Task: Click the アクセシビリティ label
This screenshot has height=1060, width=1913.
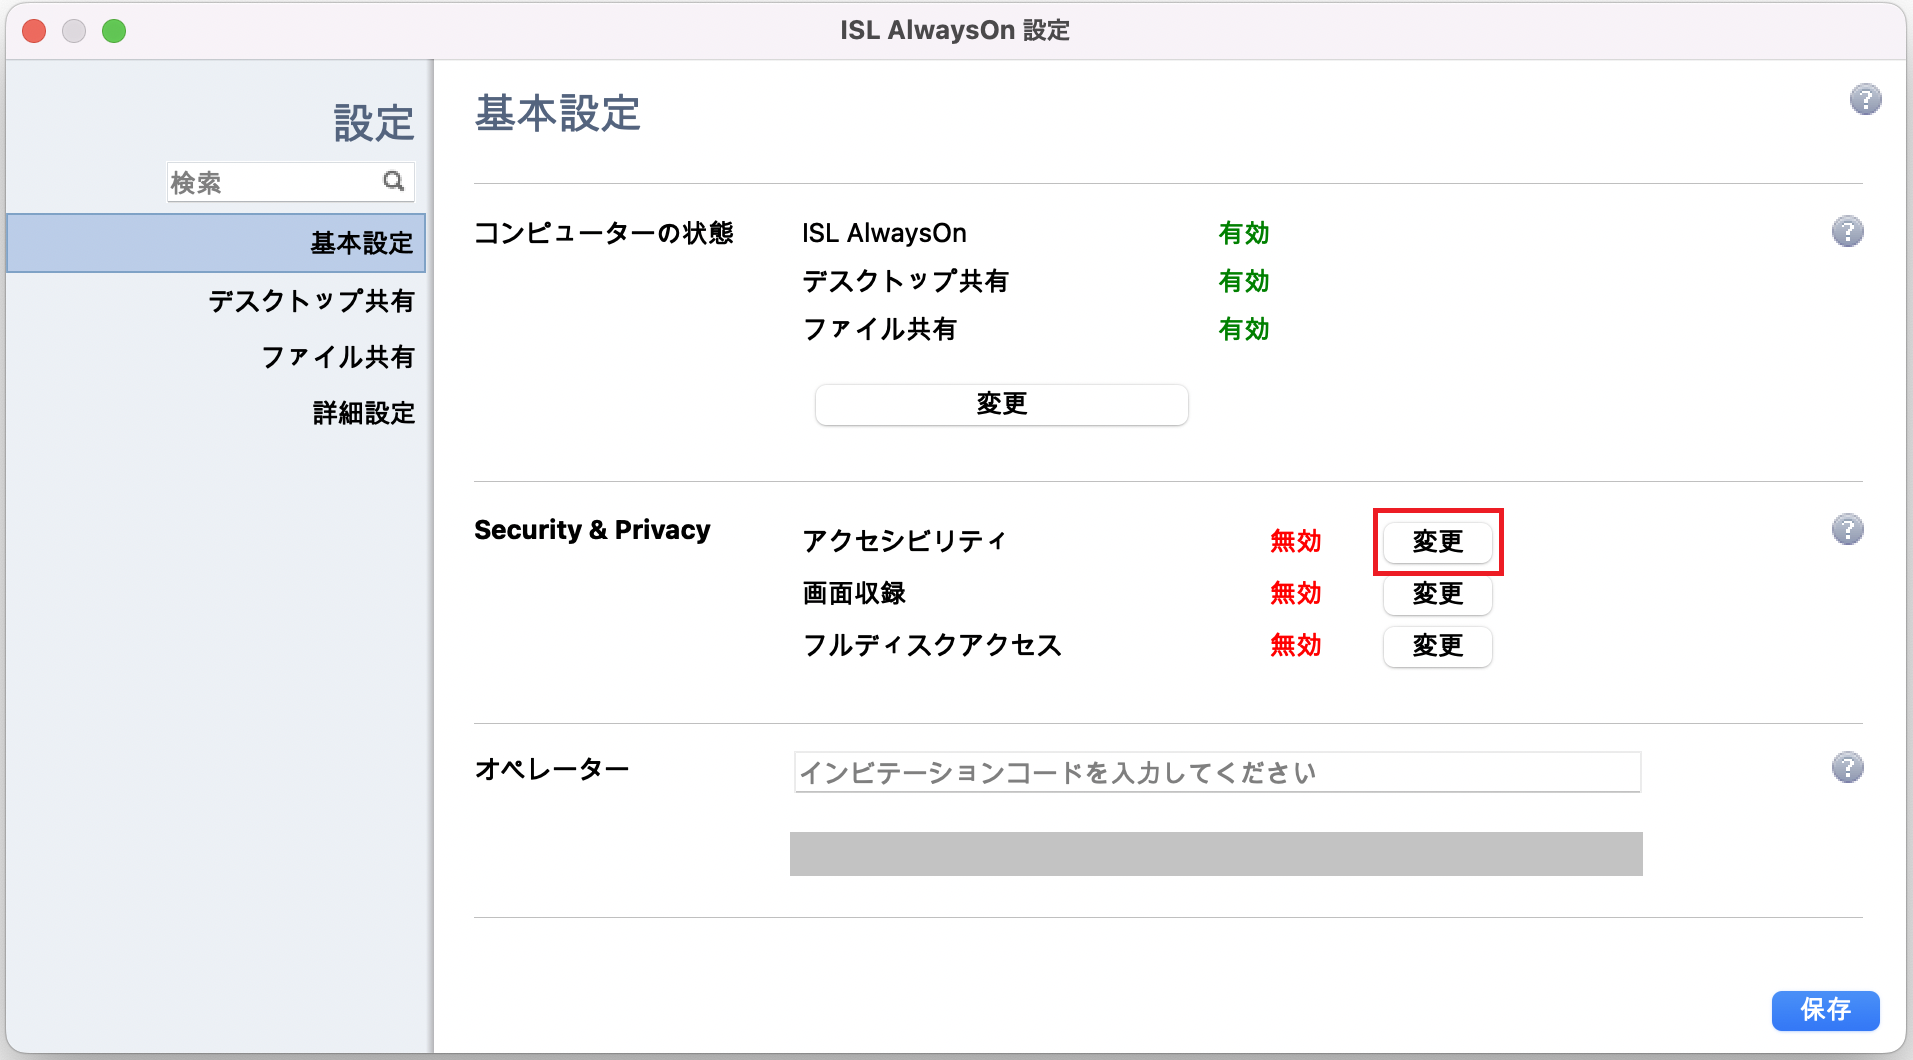Action: (x=904, y=541)
